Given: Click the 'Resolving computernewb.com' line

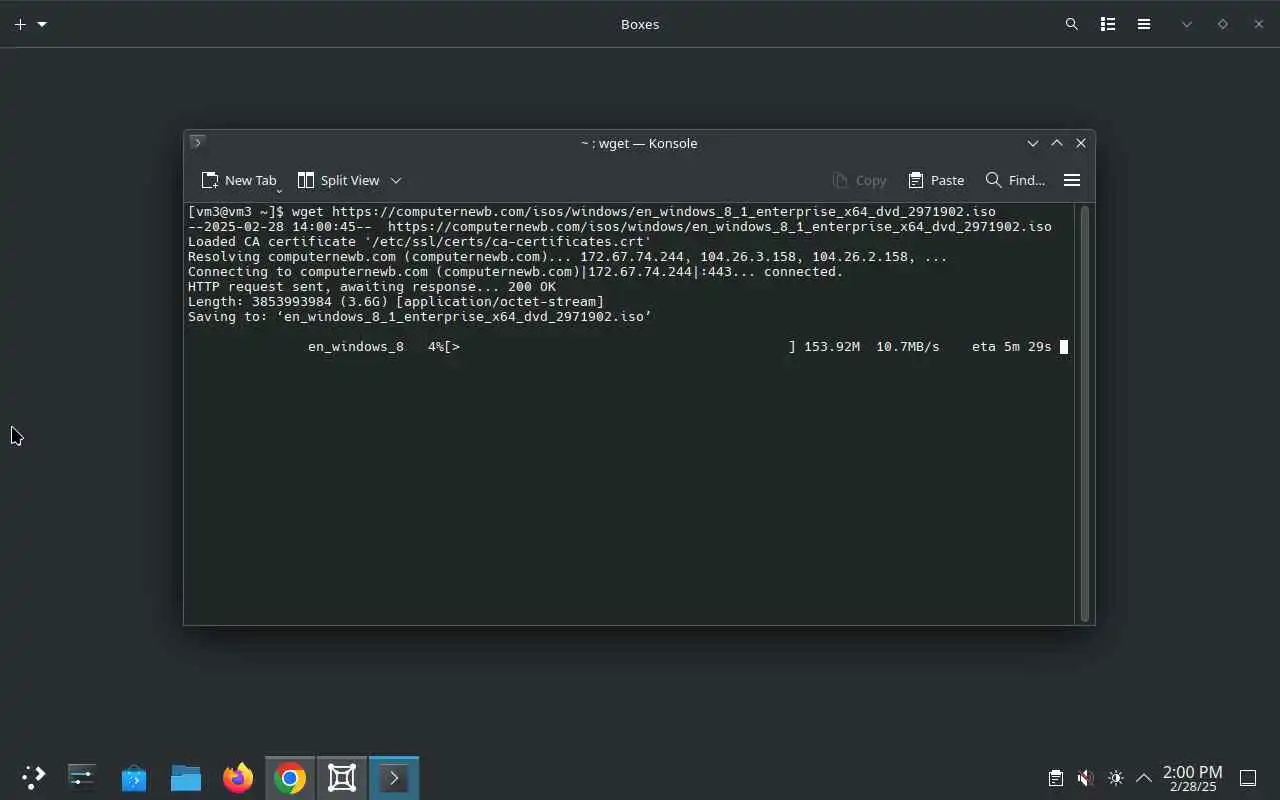Looking at the screenshot, I should tap(567, 257).
